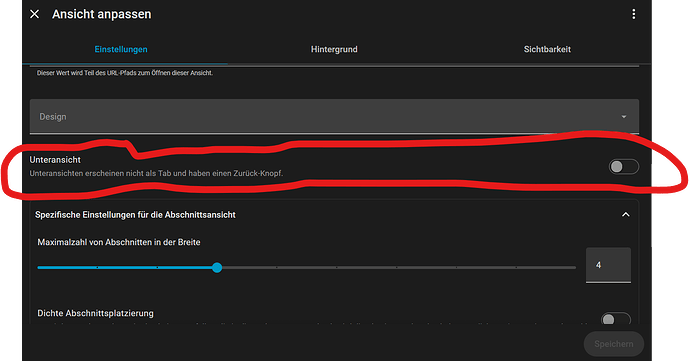Image resolution: width=690 pixels, height=361 pixels.
Task: Switch to the Hintergrund tab
Action: tap(334, 49)
